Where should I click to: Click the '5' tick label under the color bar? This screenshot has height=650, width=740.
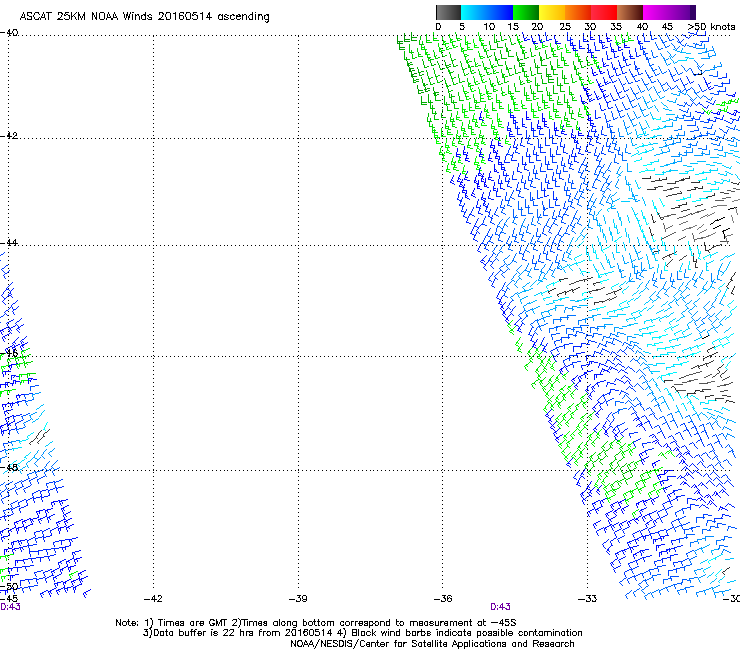[462, 27]
